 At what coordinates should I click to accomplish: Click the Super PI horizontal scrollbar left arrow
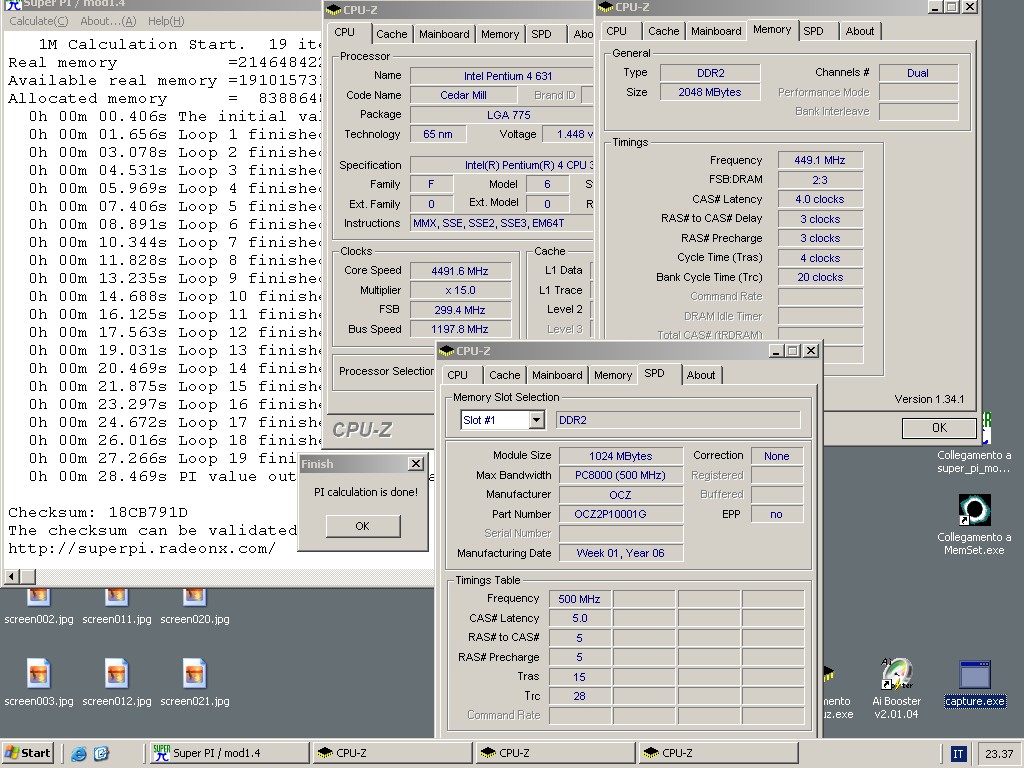tap(12, 577)
